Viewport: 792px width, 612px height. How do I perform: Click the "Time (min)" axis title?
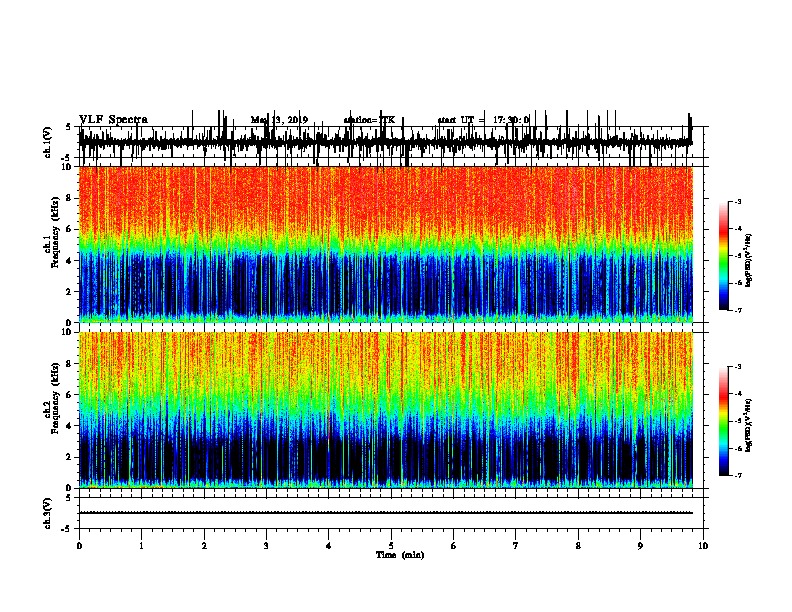pyautogui.click(x=400, y=555)
